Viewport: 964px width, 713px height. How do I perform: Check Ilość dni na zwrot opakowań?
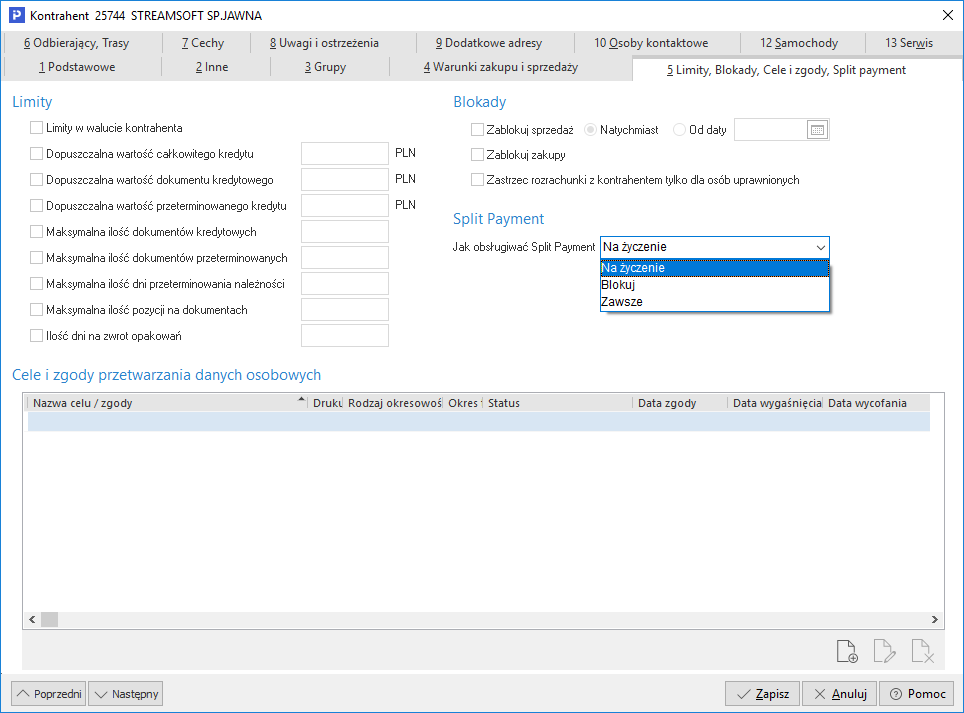pos(36,336)
